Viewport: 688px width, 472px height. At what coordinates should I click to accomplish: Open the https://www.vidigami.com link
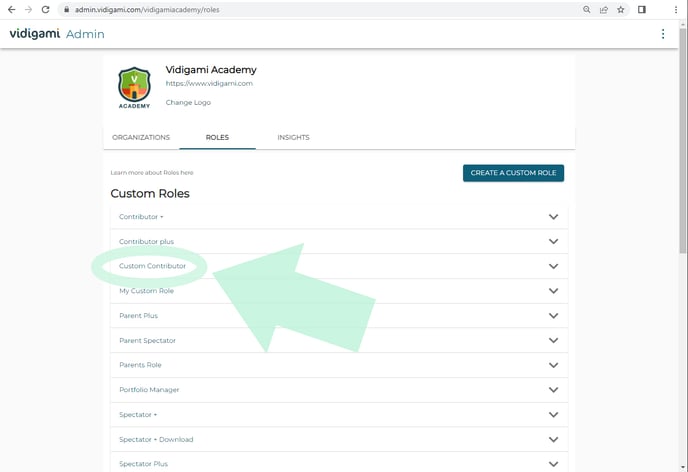[x=209, y=83]
